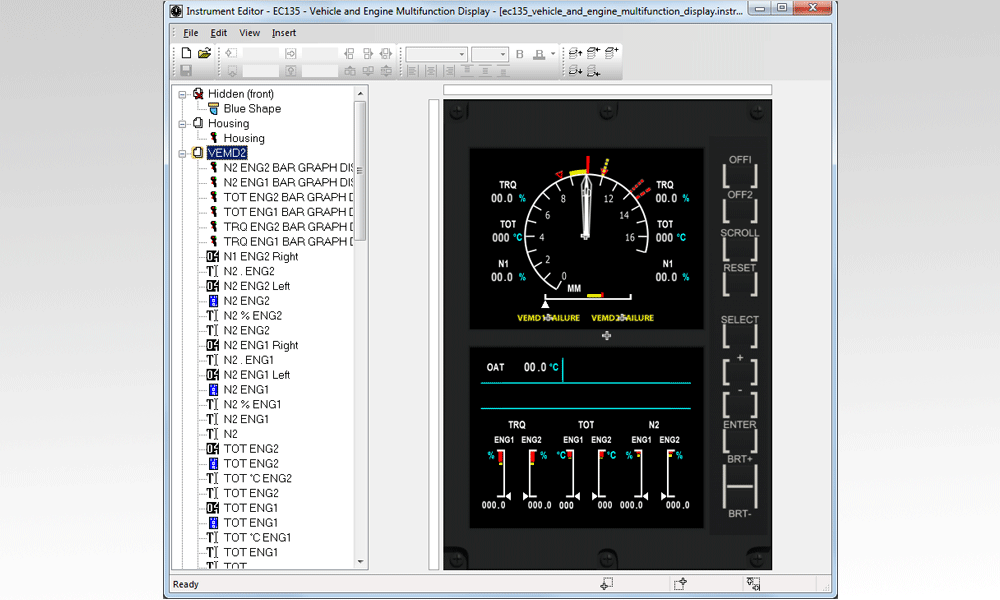The width and height of the screenshot is (1000, 600).
Task: Open the Insert menu
Action: click(x=284, y=32)
